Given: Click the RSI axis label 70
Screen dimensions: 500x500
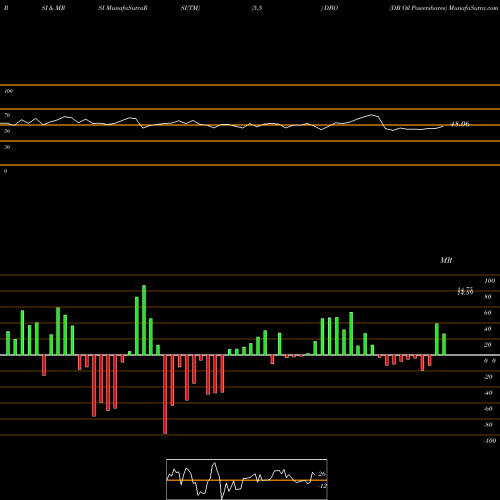Looking at the screenshot, I should 7,115.
